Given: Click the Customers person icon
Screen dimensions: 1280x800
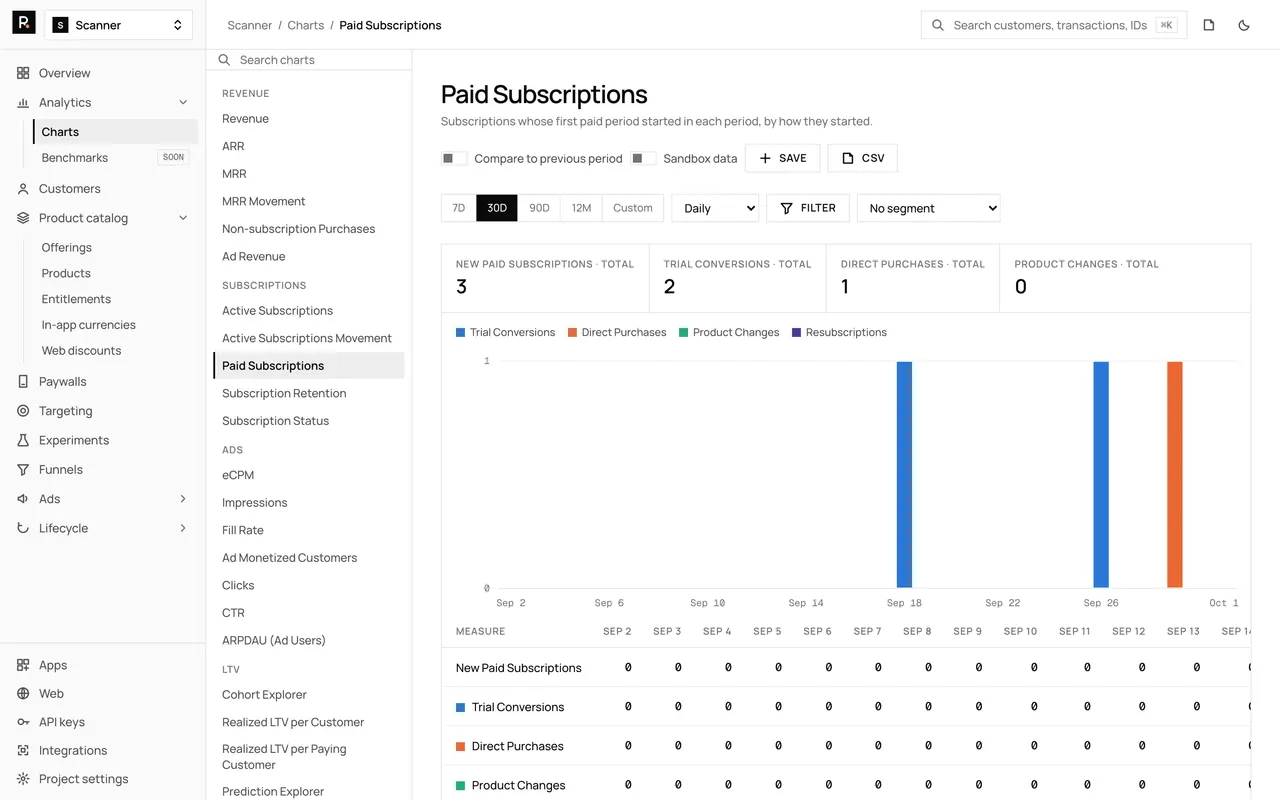Looking at the screenshot, I should (x=23, y=189).
